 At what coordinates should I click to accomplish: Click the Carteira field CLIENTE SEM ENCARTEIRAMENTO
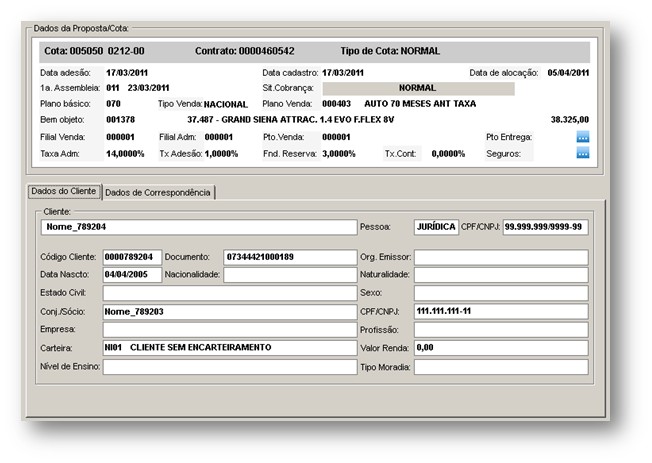230,348
